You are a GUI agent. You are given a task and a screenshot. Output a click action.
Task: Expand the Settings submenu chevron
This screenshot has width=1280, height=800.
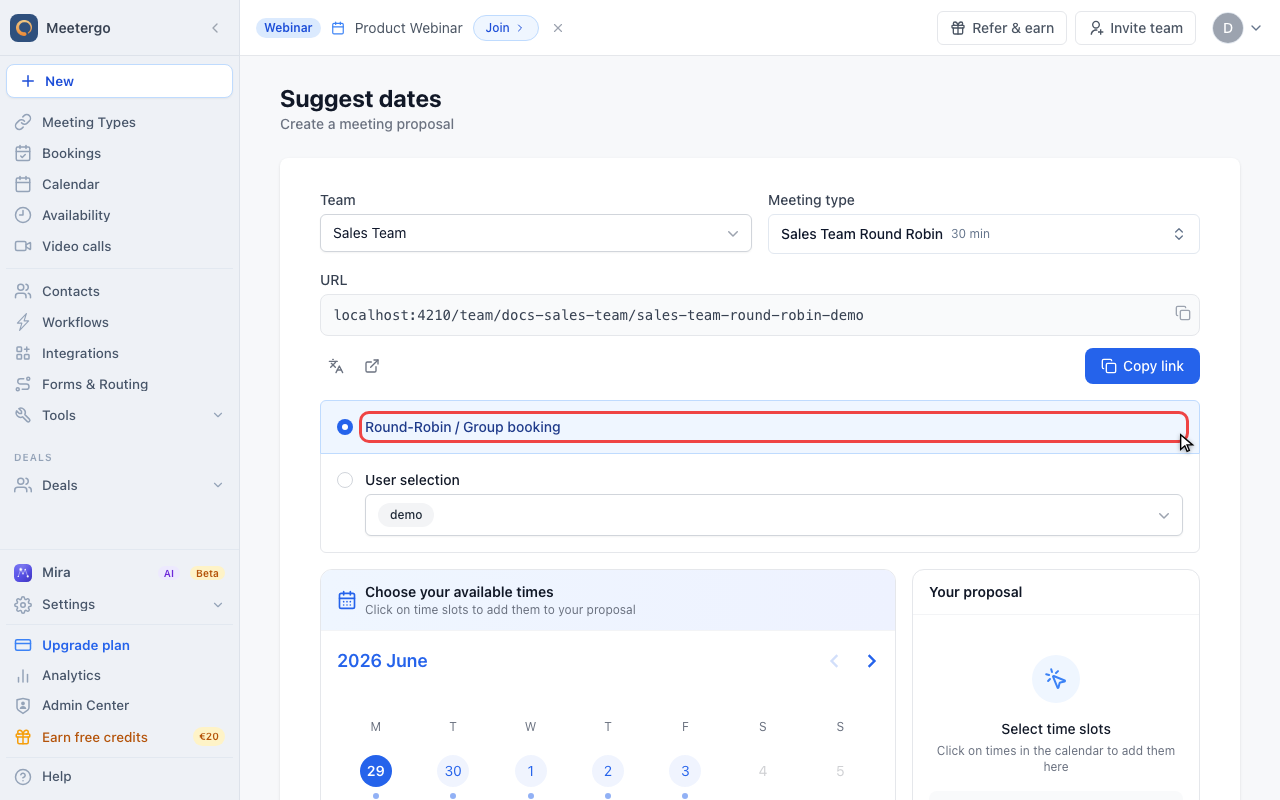(x=218, y=604)
